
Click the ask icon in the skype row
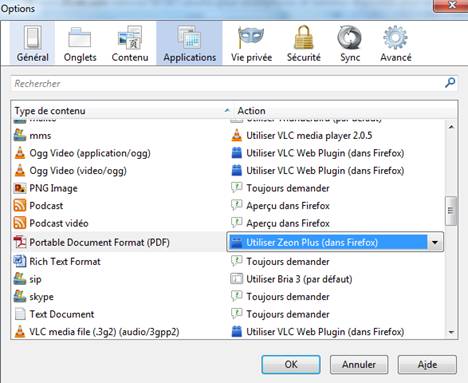click(236, 296)
